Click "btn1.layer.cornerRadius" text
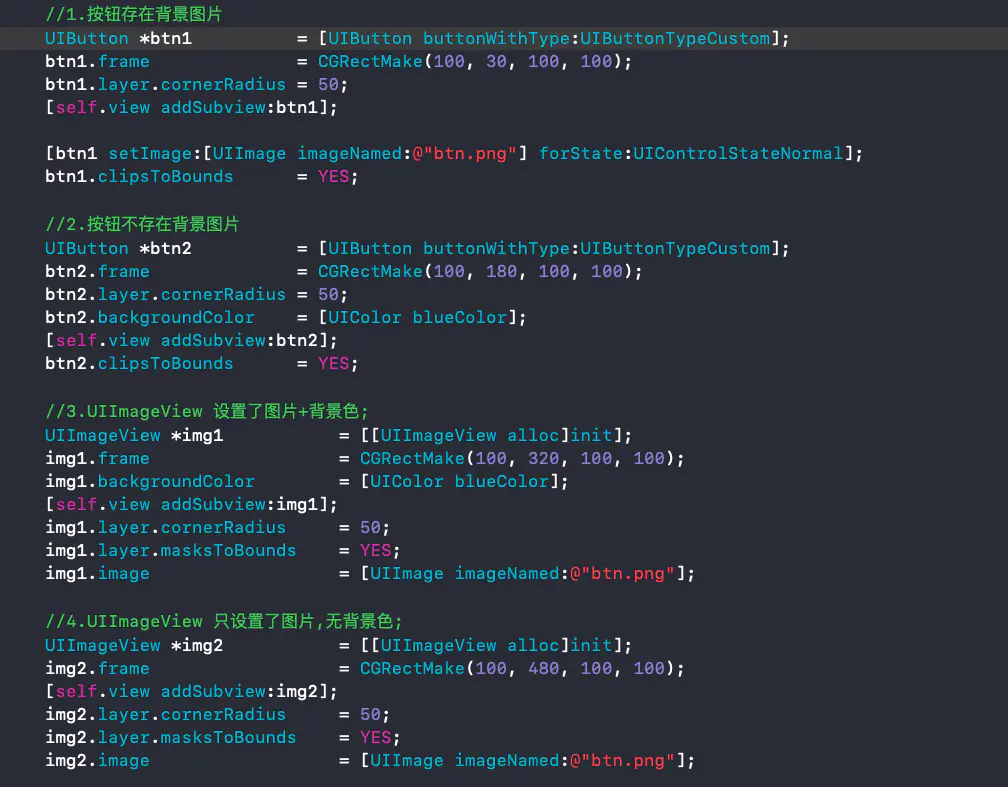This screenshot has height=787, width=1008. (165, 85)
